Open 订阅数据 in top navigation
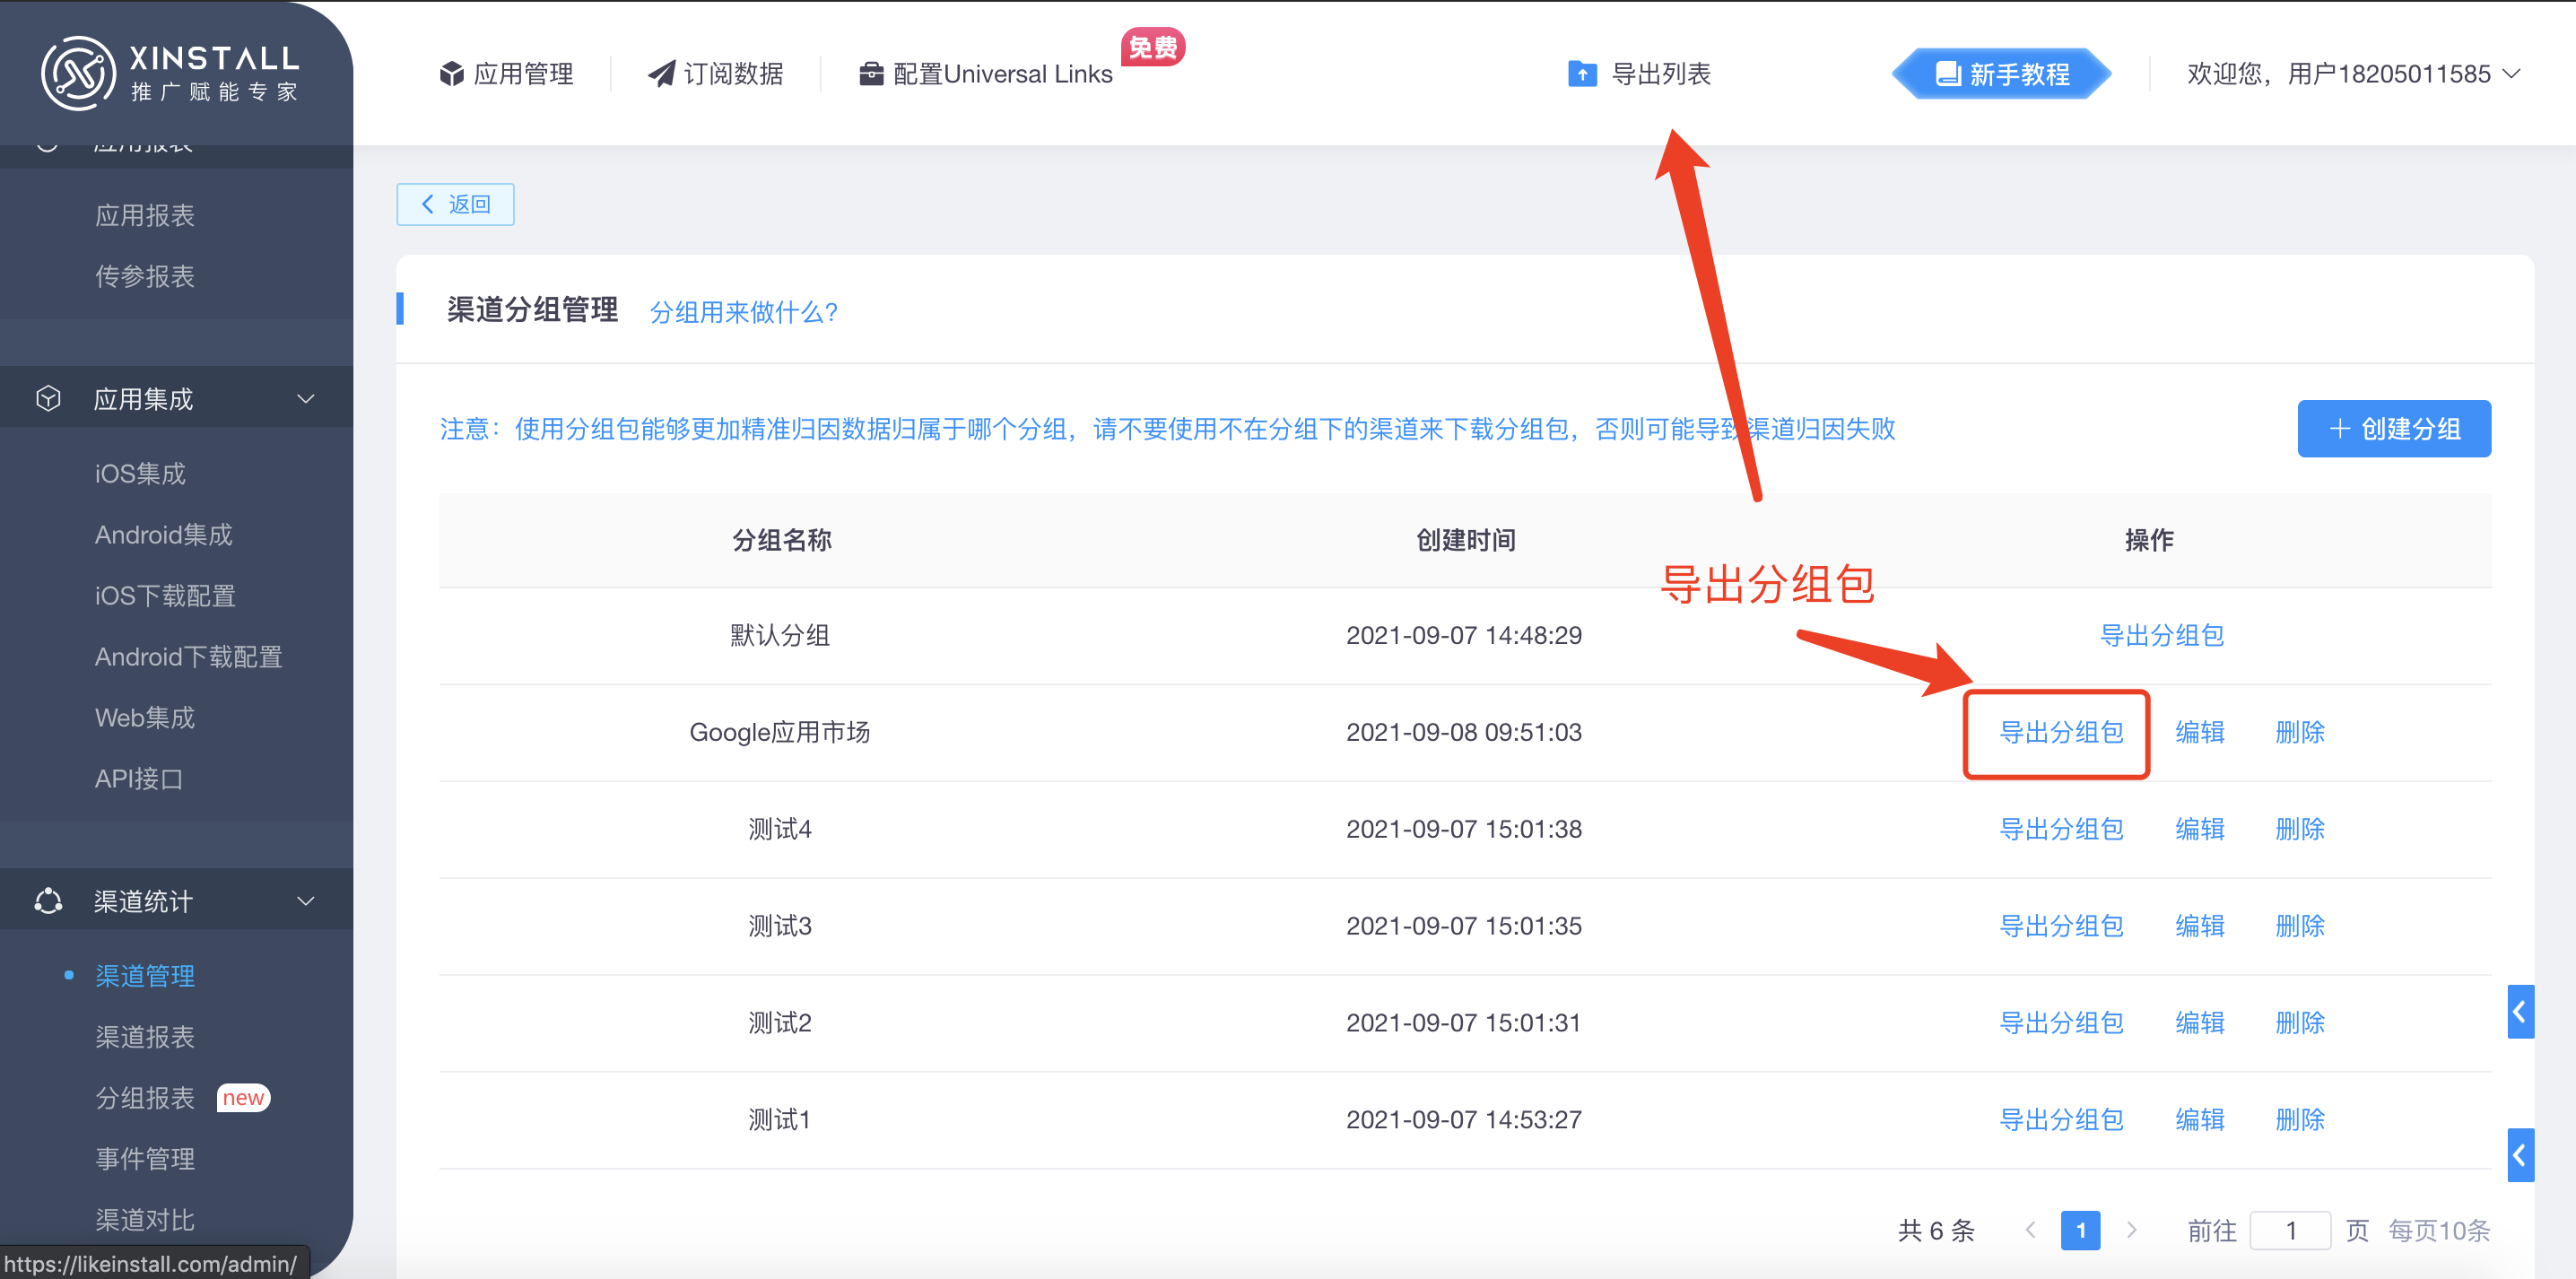The height and width of the screenshot is (1279, 2576). [716, 73]
